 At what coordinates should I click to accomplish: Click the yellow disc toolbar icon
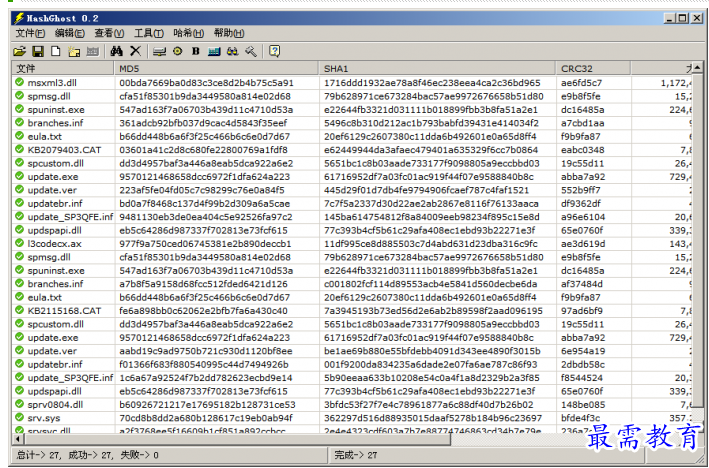click(177, 51)
